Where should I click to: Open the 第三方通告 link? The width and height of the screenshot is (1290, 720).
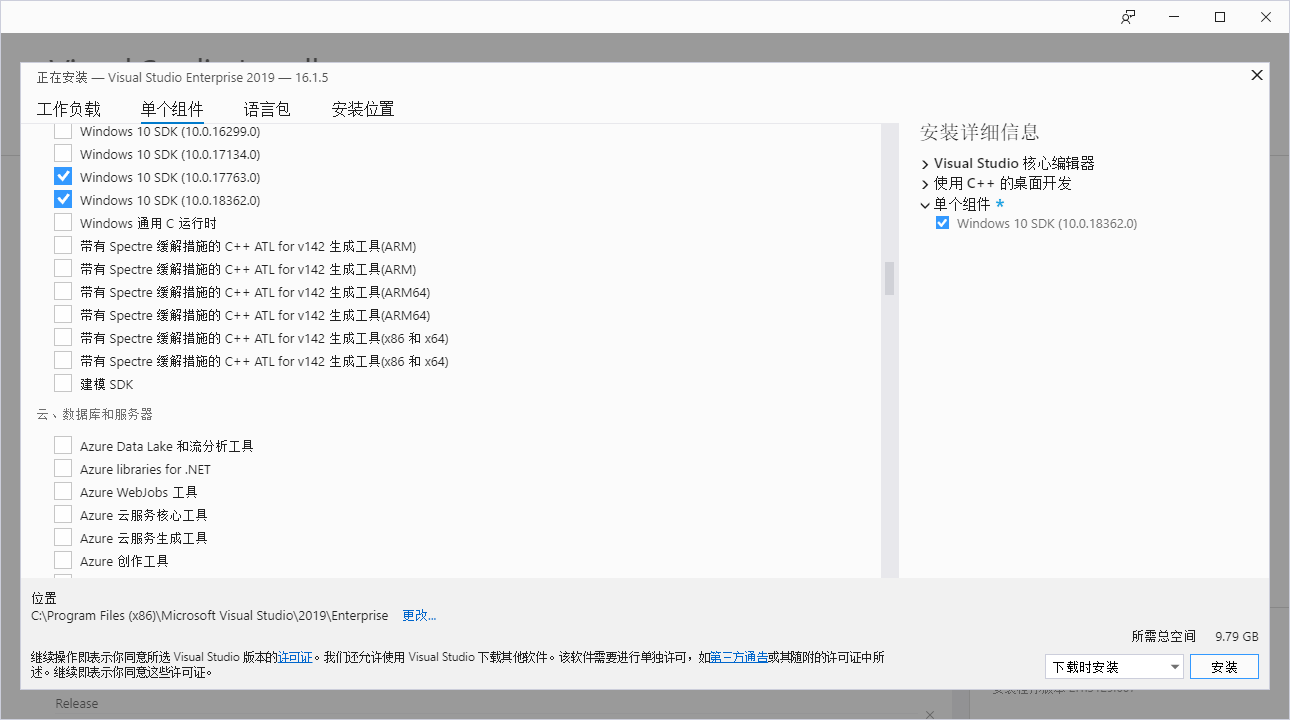coord(739,657)
